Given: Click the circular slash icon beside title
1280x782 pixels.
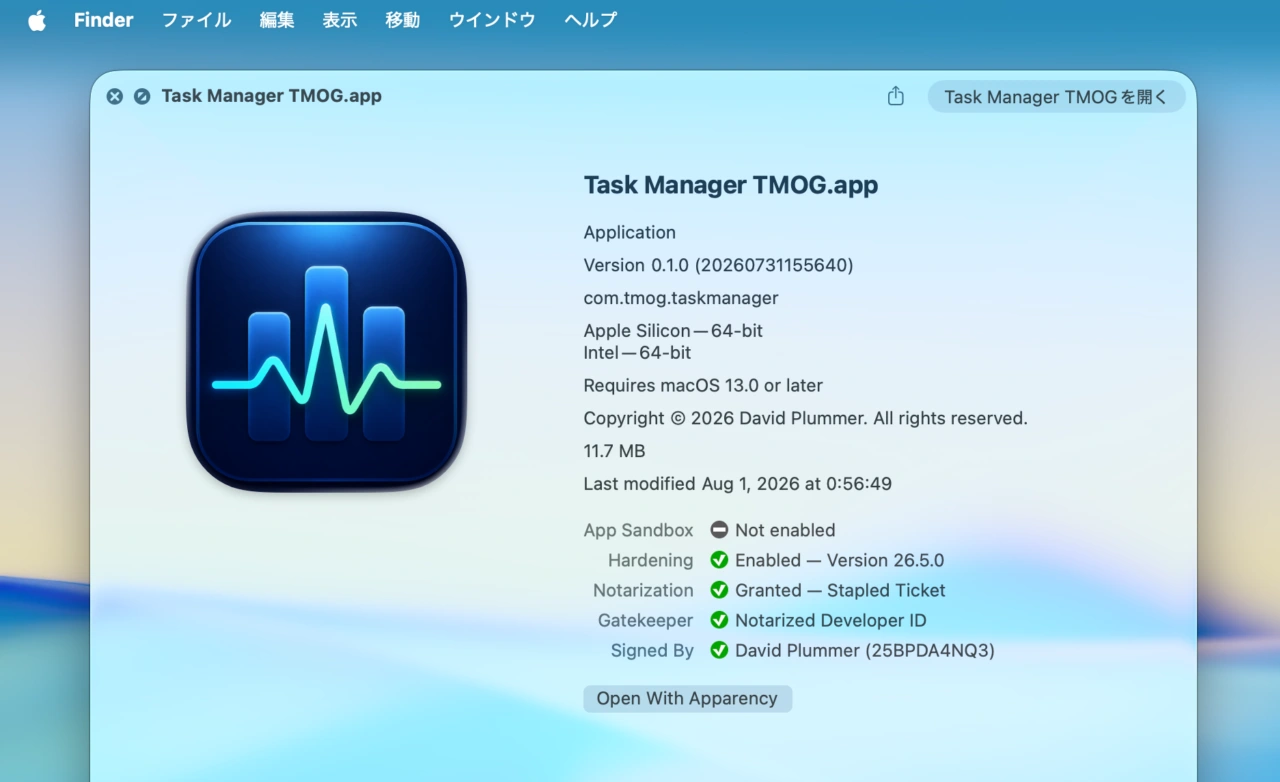Looking at the screenshot, I should click(142, 96).
